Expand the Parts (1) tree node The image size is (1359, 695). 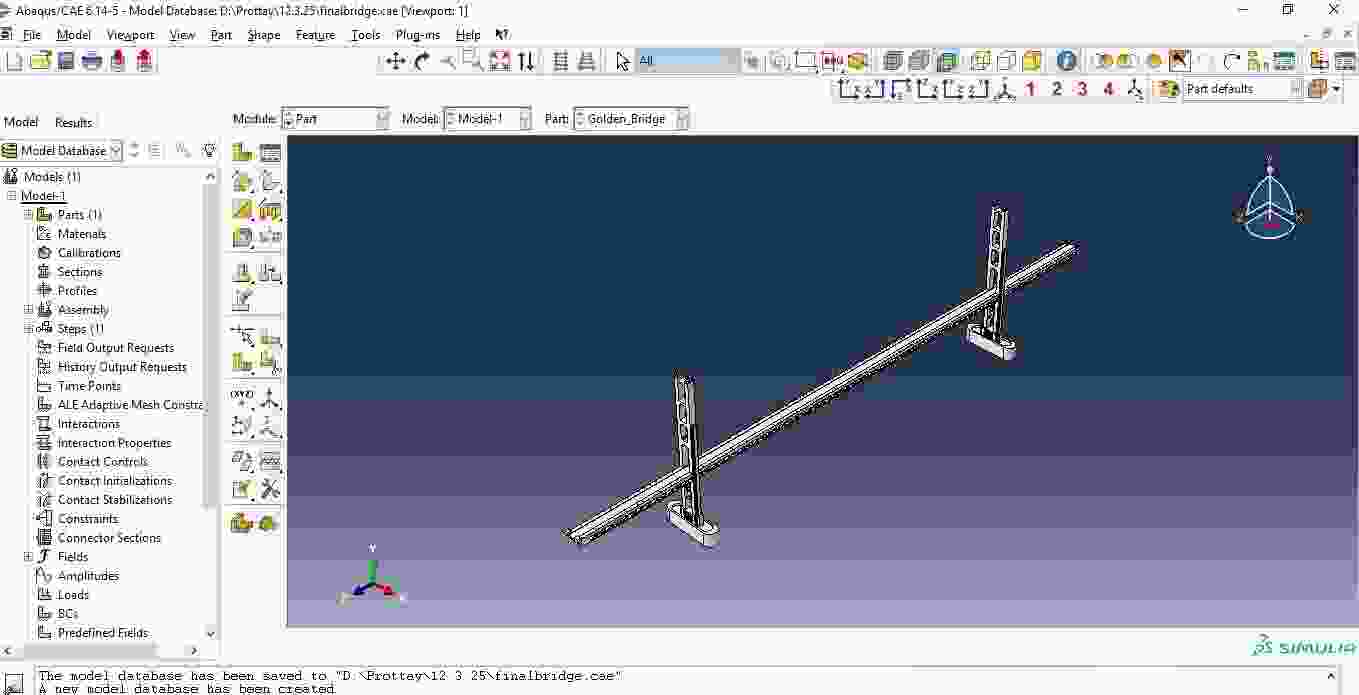pos(29,215)
